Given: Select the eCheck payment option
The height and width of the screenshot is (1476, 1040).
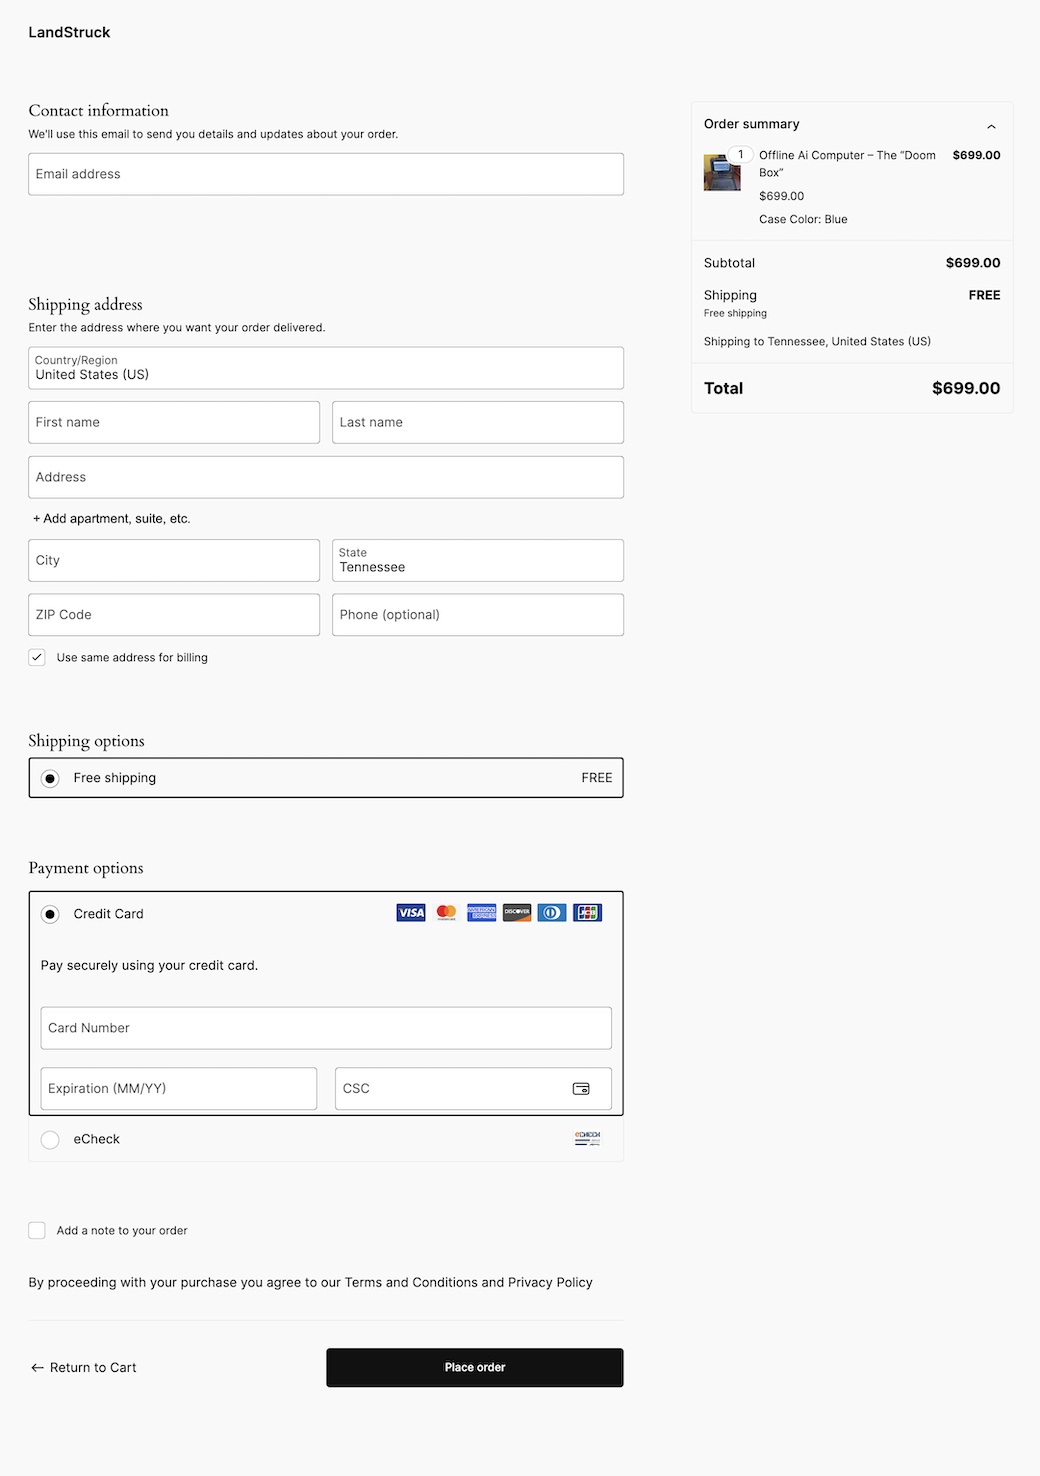Looking at the screenshot, I should [51, 1140].
